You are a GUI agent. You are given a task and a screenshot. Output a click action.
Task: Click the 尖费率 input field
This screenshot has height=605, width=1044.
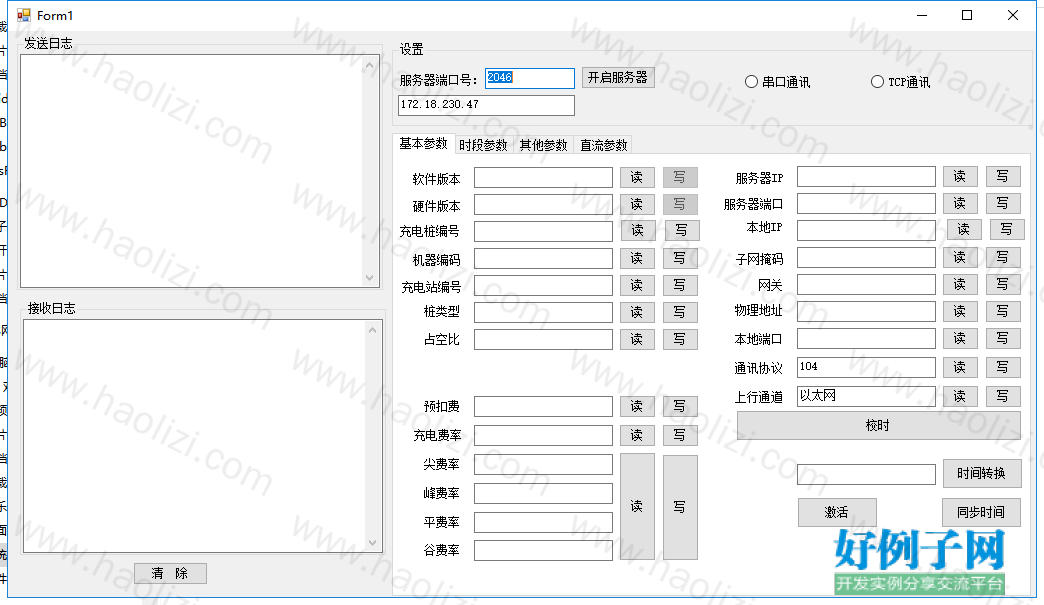coord(543,465)
